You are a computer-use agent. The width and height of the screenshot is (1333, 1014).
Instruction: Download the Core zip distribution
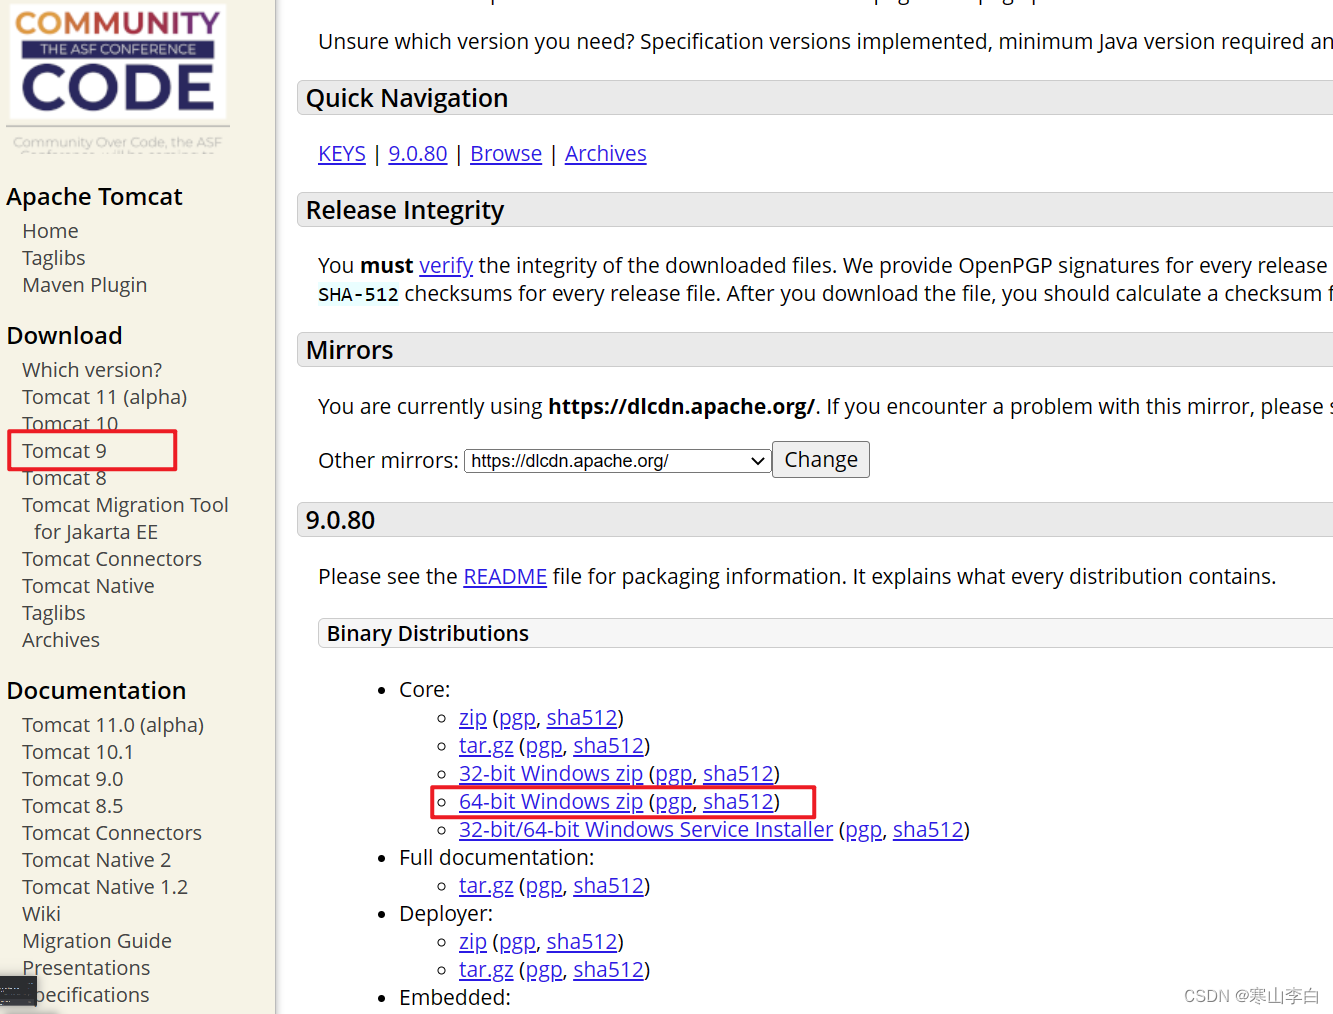[x=473, y=718]
